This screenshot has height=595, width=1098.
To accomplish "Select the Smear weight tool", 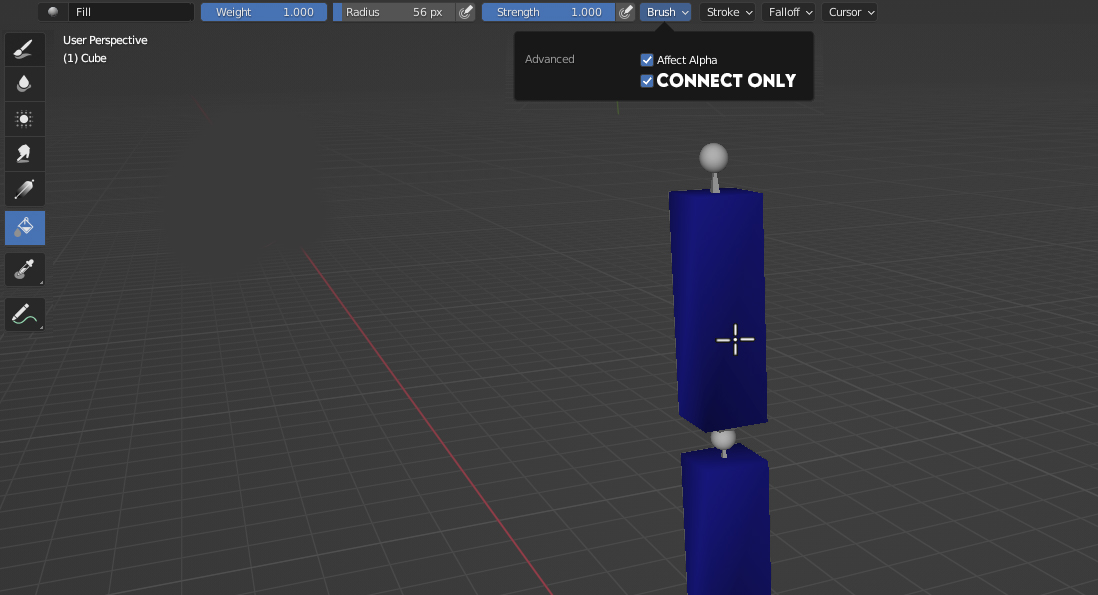I will tap(25, 154).
